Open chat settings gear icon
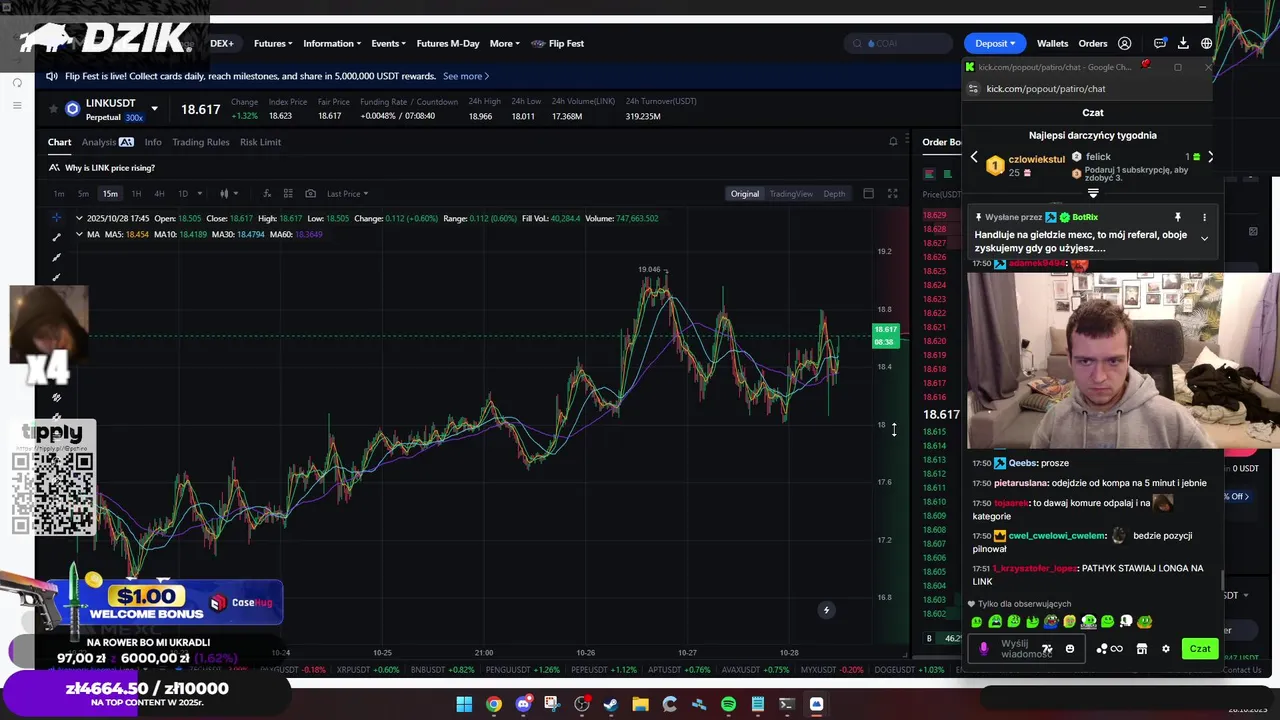Image resolution: width=1280 pixels, height=720 pixels. tap(1165, 649)
